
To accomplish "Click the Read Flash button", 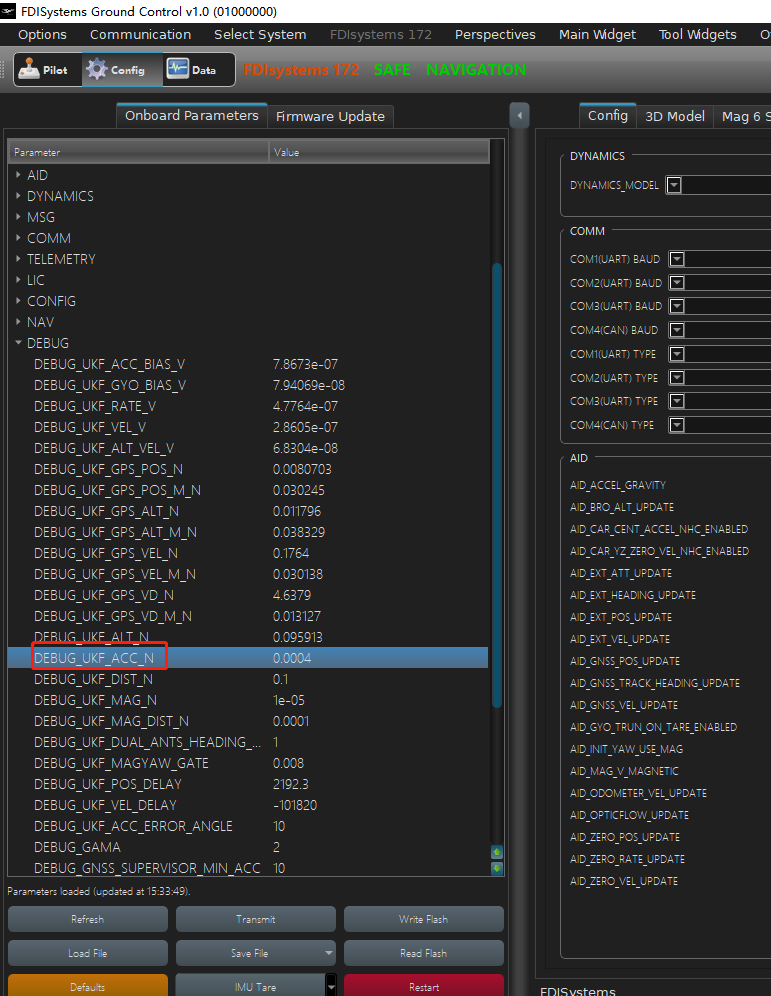I will click(424, 953).
